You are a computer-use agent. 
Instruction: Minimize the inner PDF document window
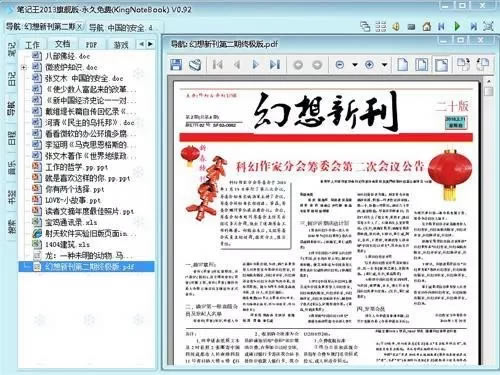tap(444, 40)
